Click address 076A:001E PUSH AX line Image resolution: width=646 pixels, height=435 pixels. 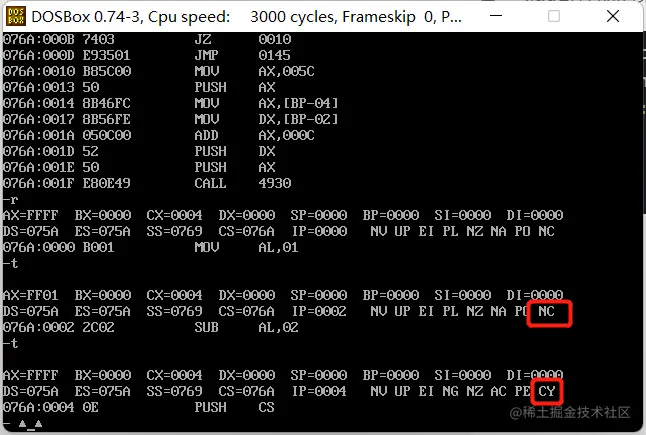[x=139, y=167]
